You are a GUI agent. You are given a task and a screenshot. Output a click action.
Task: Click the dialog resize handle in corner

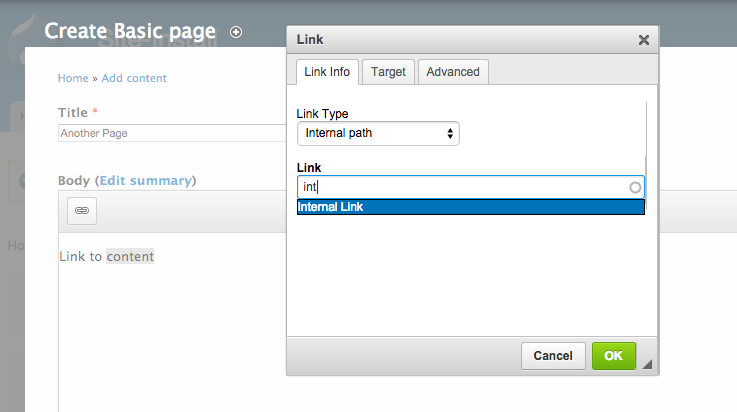(647, 365)
